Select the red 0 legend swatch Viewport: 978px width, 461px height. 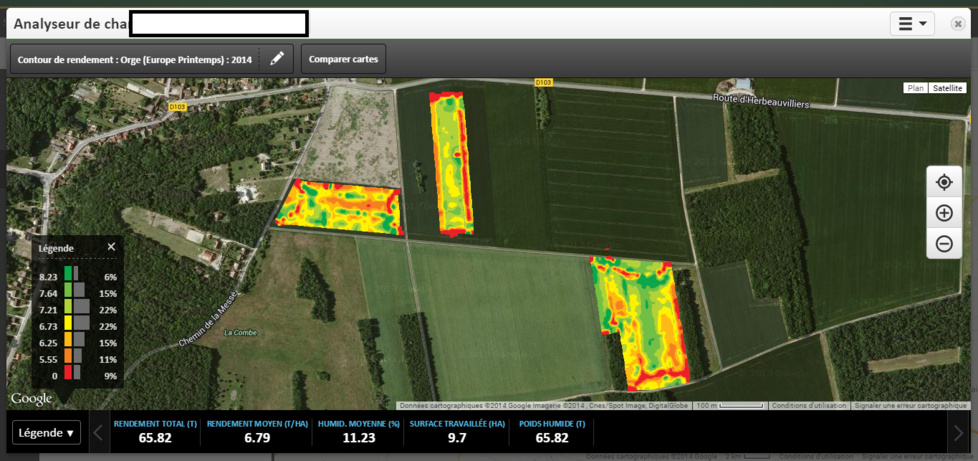[x=68, y=375]
